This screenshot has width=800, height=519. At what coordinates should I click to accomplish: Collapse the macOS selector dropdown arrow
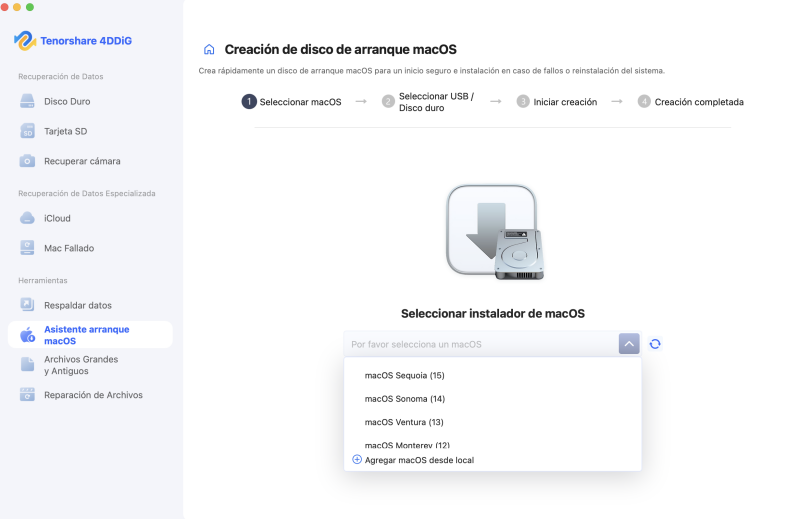coord(628,344)
